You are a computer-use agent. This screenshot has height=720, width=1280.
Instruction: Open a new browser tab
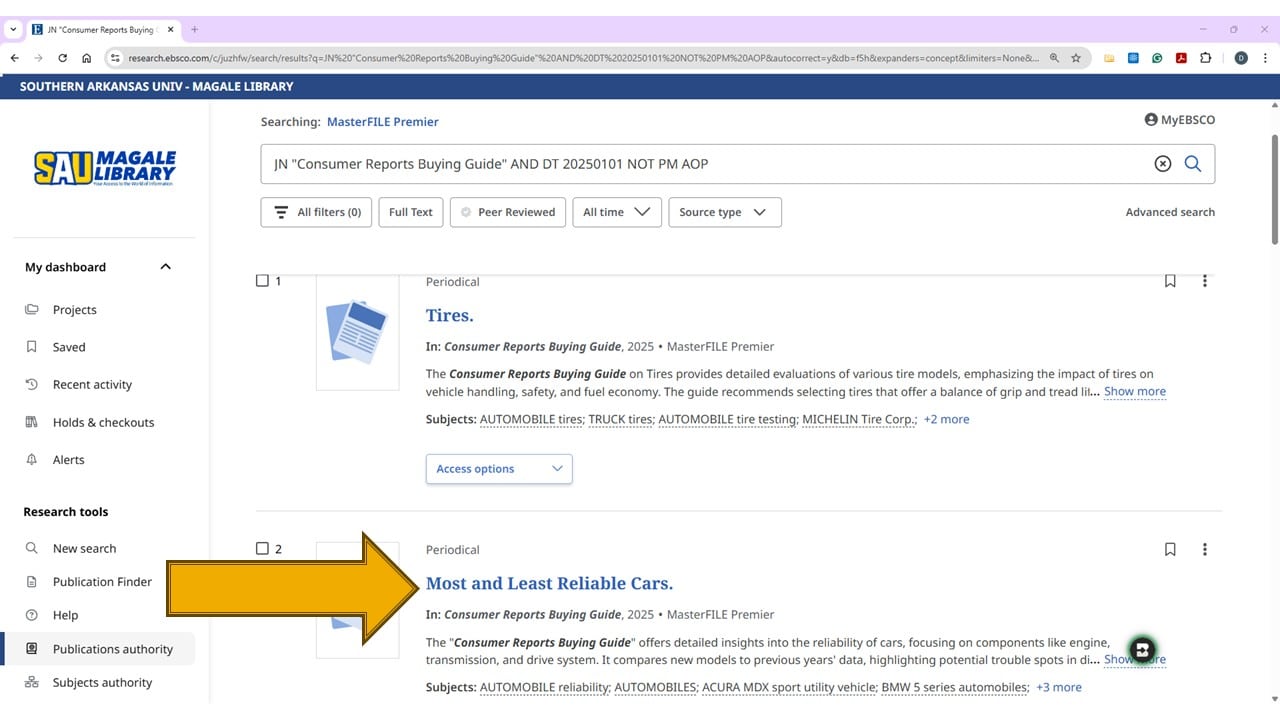195,29
